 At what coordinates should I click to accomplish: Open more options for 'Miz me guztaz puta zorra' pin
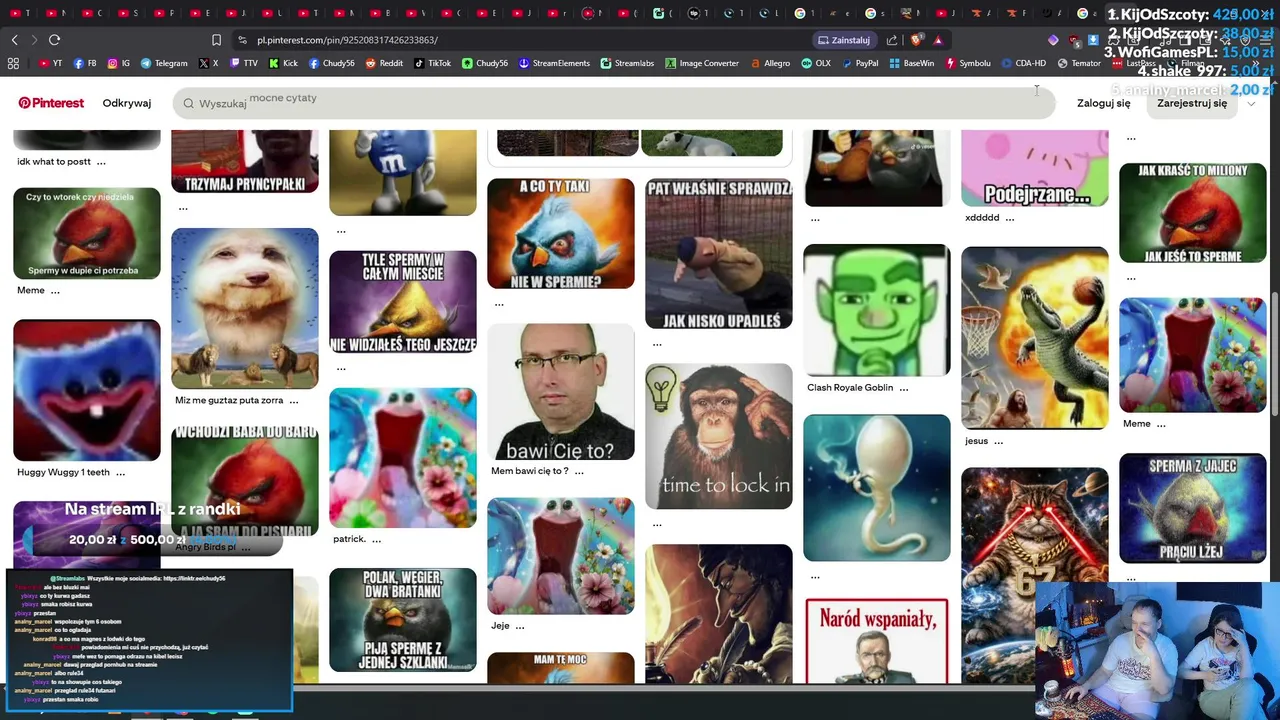[x=293, y=401]
